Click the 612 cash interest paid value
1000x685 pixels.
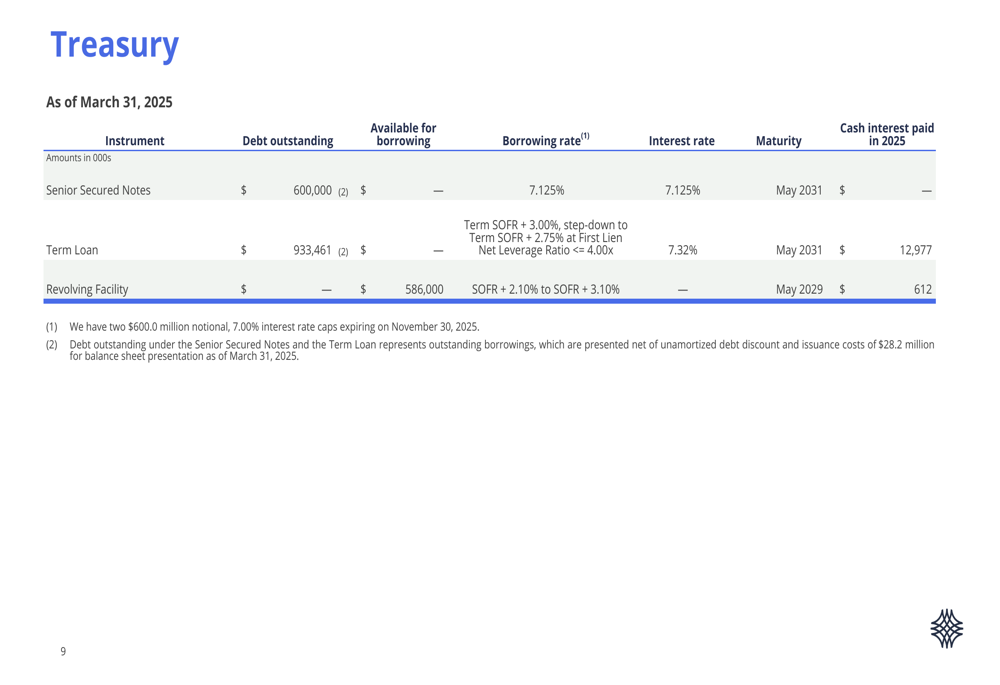[923, 290]
